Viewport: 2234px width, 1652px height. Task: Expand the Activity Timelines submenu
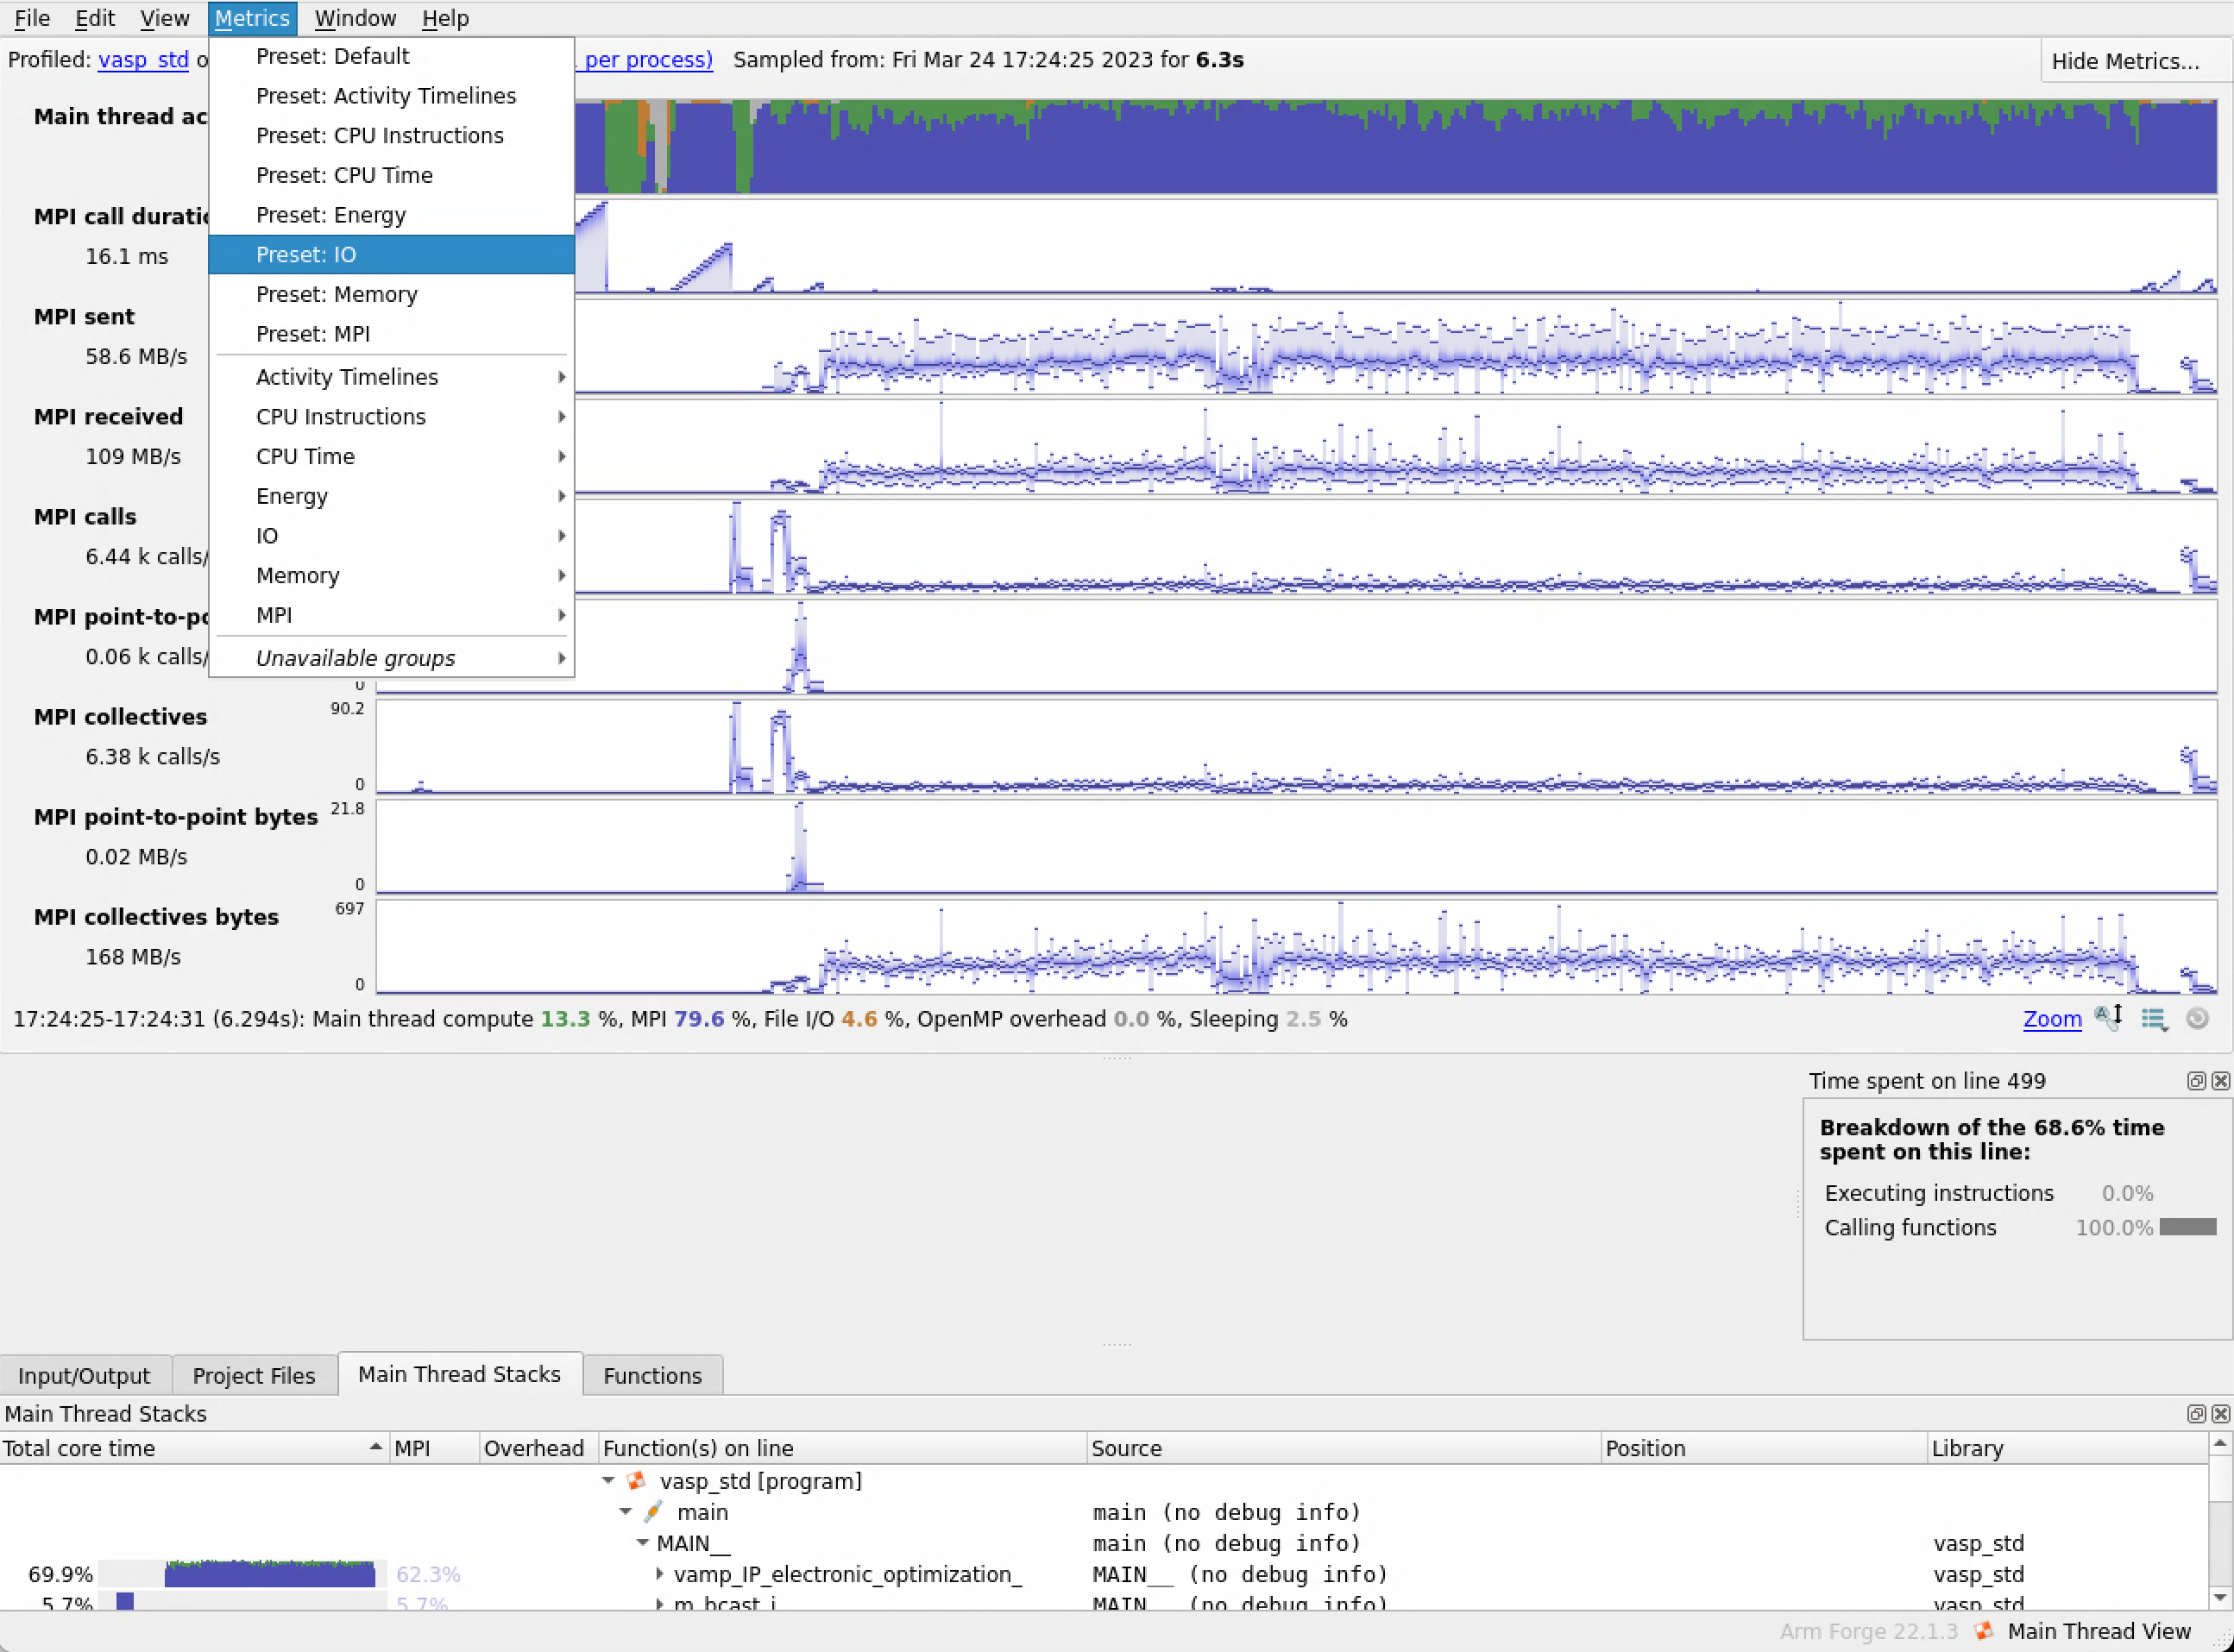tap(347, 377)
